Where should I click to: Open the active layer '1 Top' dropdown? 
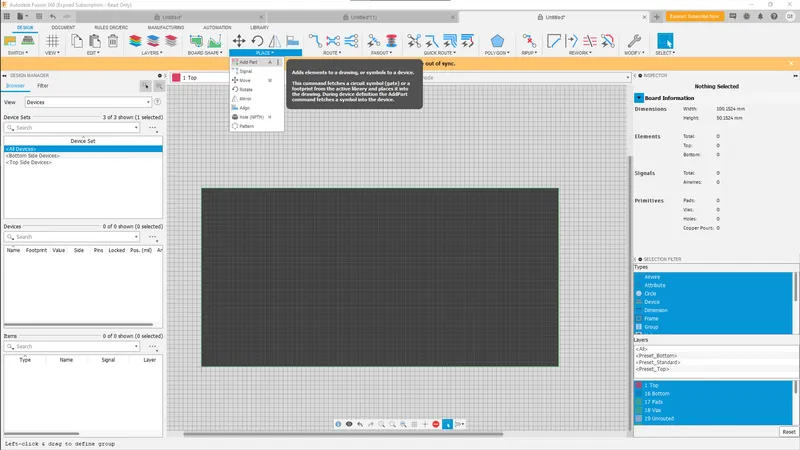pos(199,78)
